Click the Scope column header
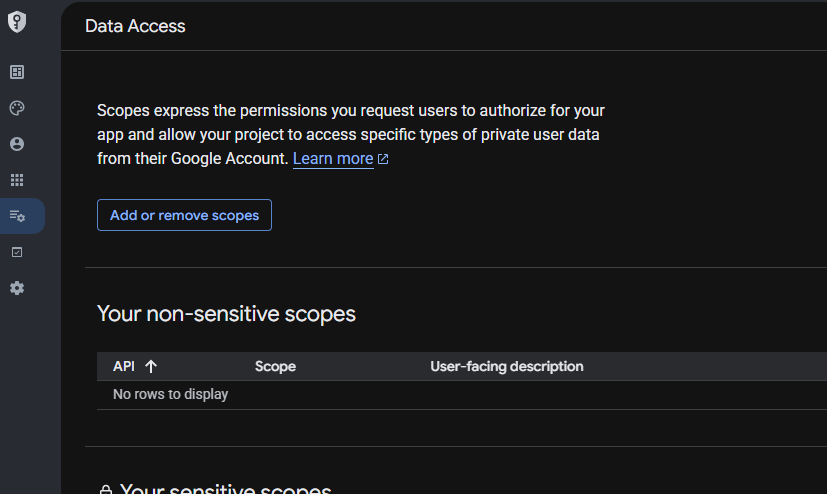The width and height of the screenshot is (827, 494). 275,366
